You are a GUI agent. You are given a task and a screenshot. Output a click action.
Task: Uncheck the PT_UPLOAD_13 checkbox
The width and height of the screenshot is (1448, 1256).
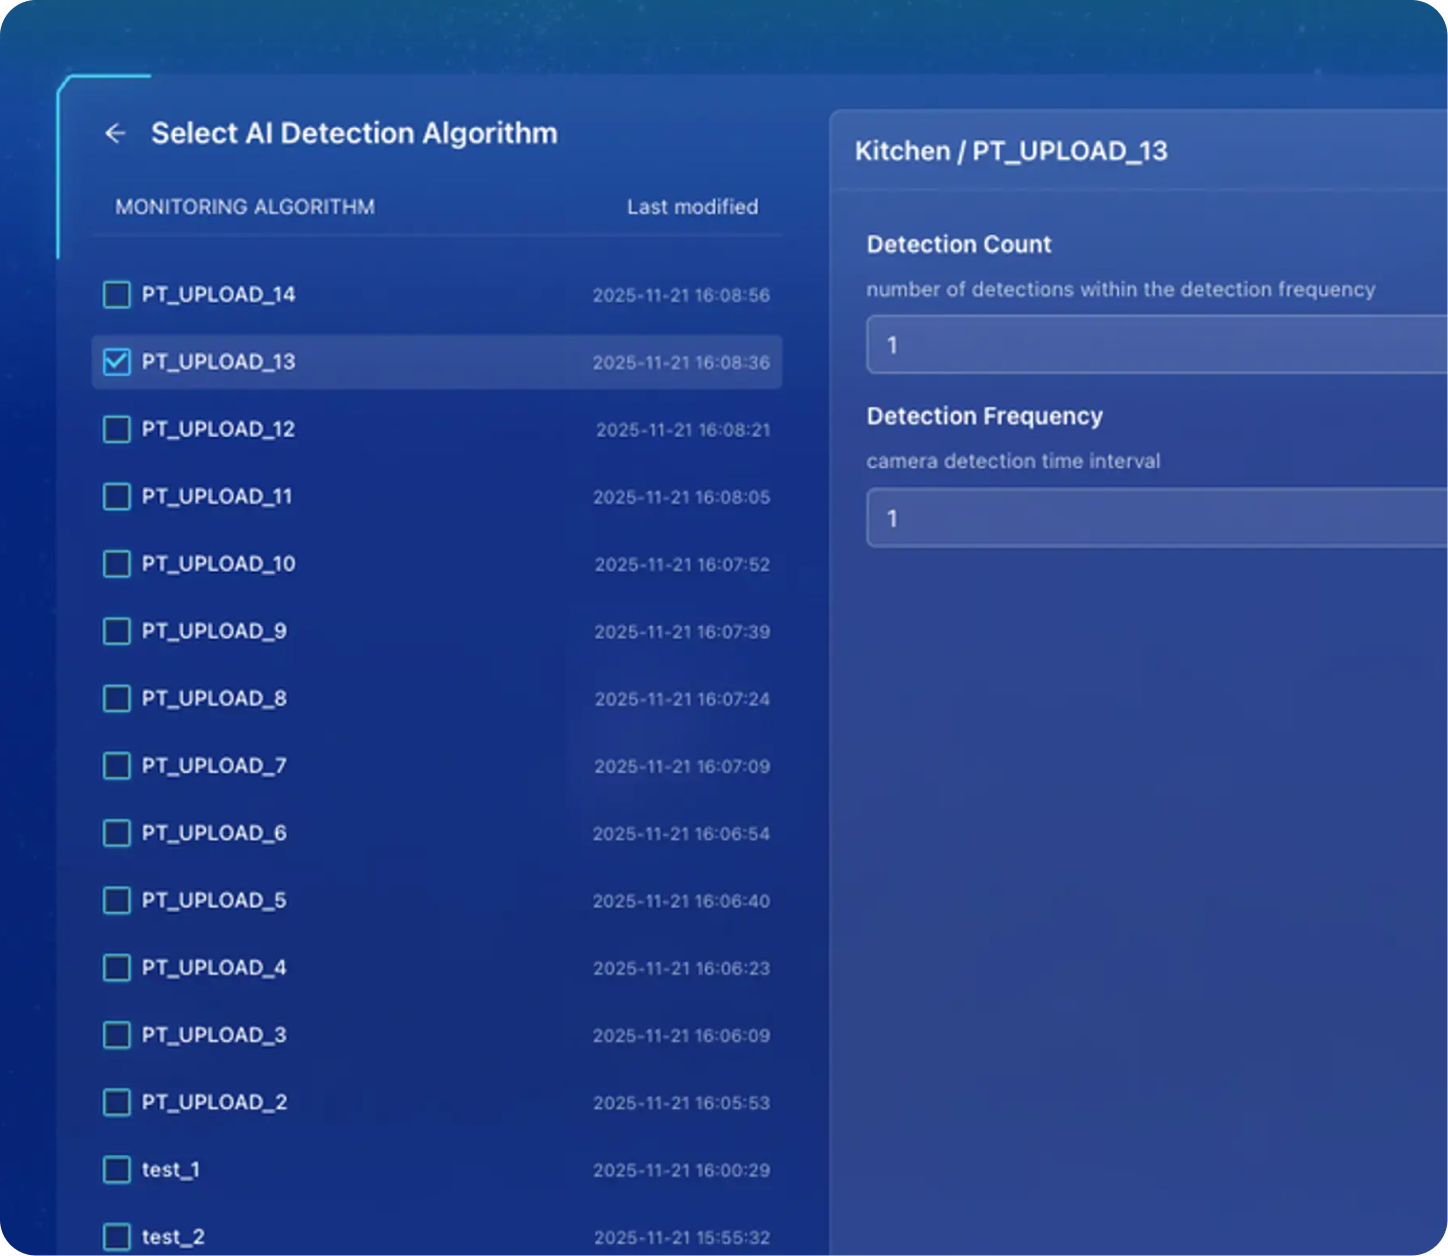click(117, 362)
